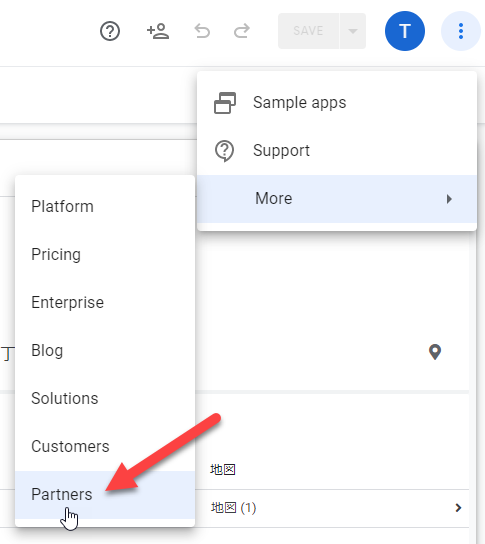Click the share add-user icon
The height and width of the screenshot is (544, 485).
(x=158, y=31)
